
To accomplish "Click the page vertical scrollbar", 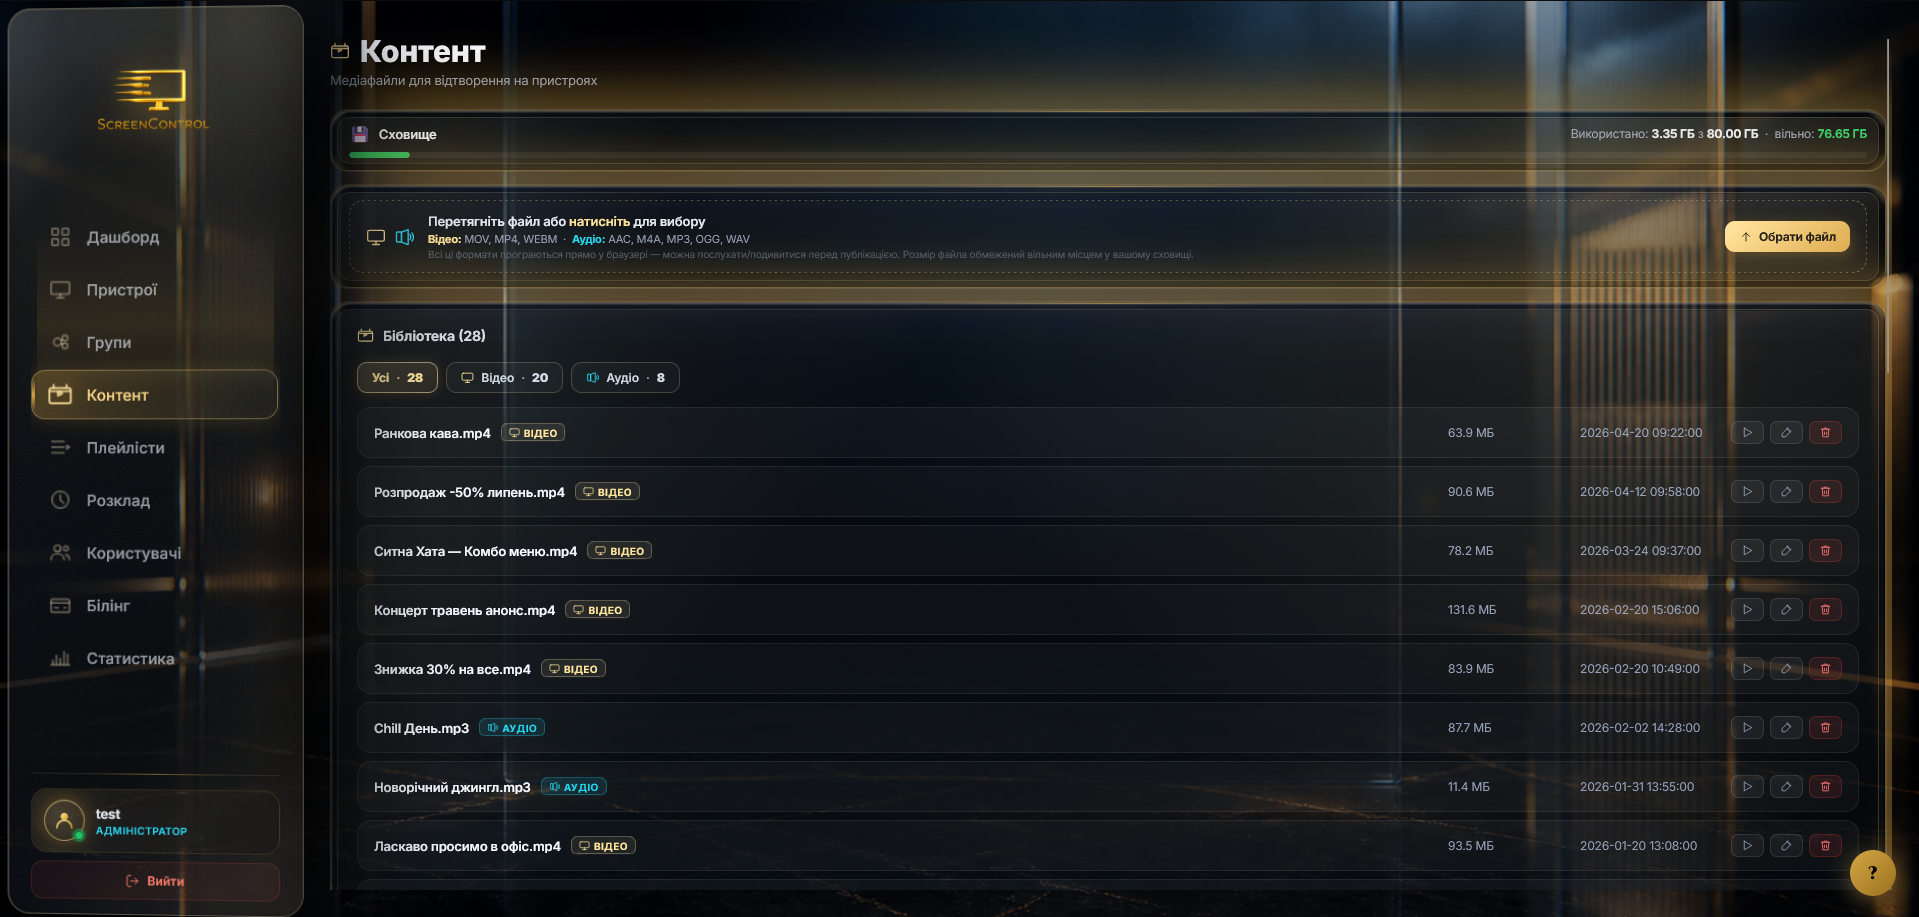I will coord(1888,206).
